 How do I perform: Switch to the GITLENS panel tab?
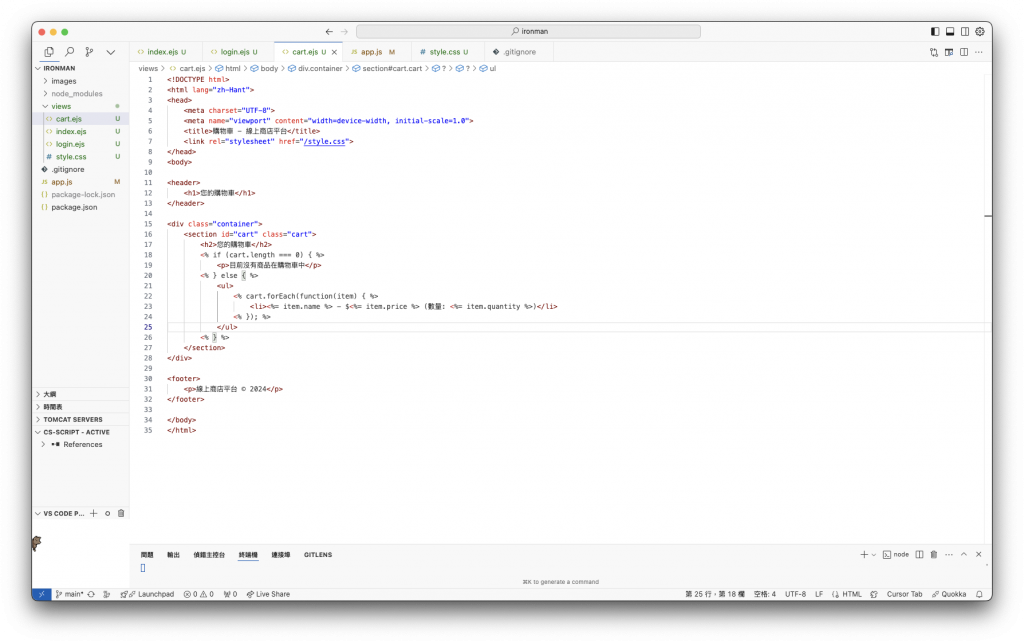click(x=318, y=555)
